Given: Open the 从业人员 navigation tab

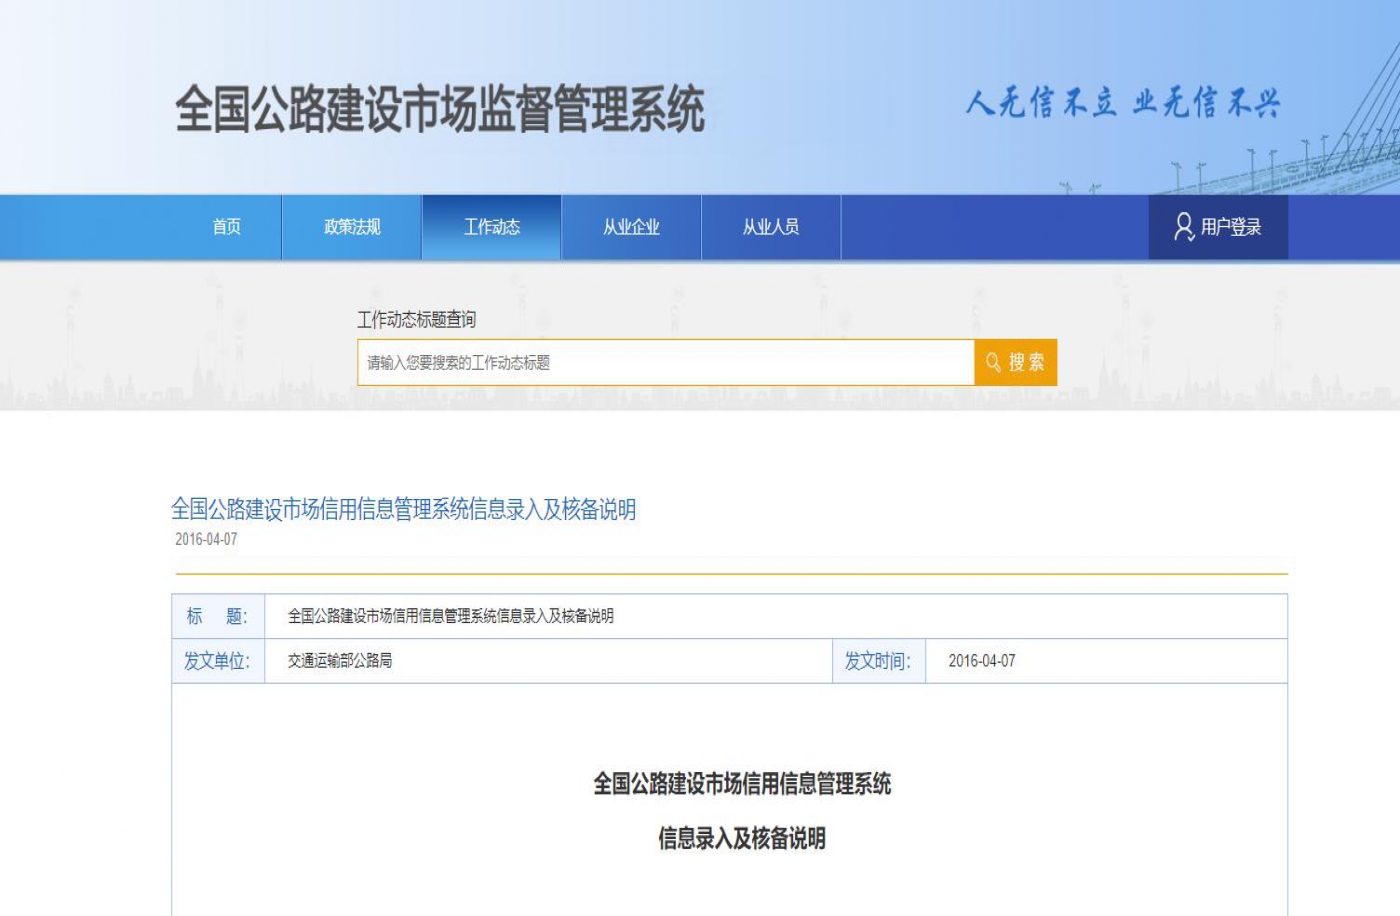Looking at the screenshot, I should coord(771,227).
